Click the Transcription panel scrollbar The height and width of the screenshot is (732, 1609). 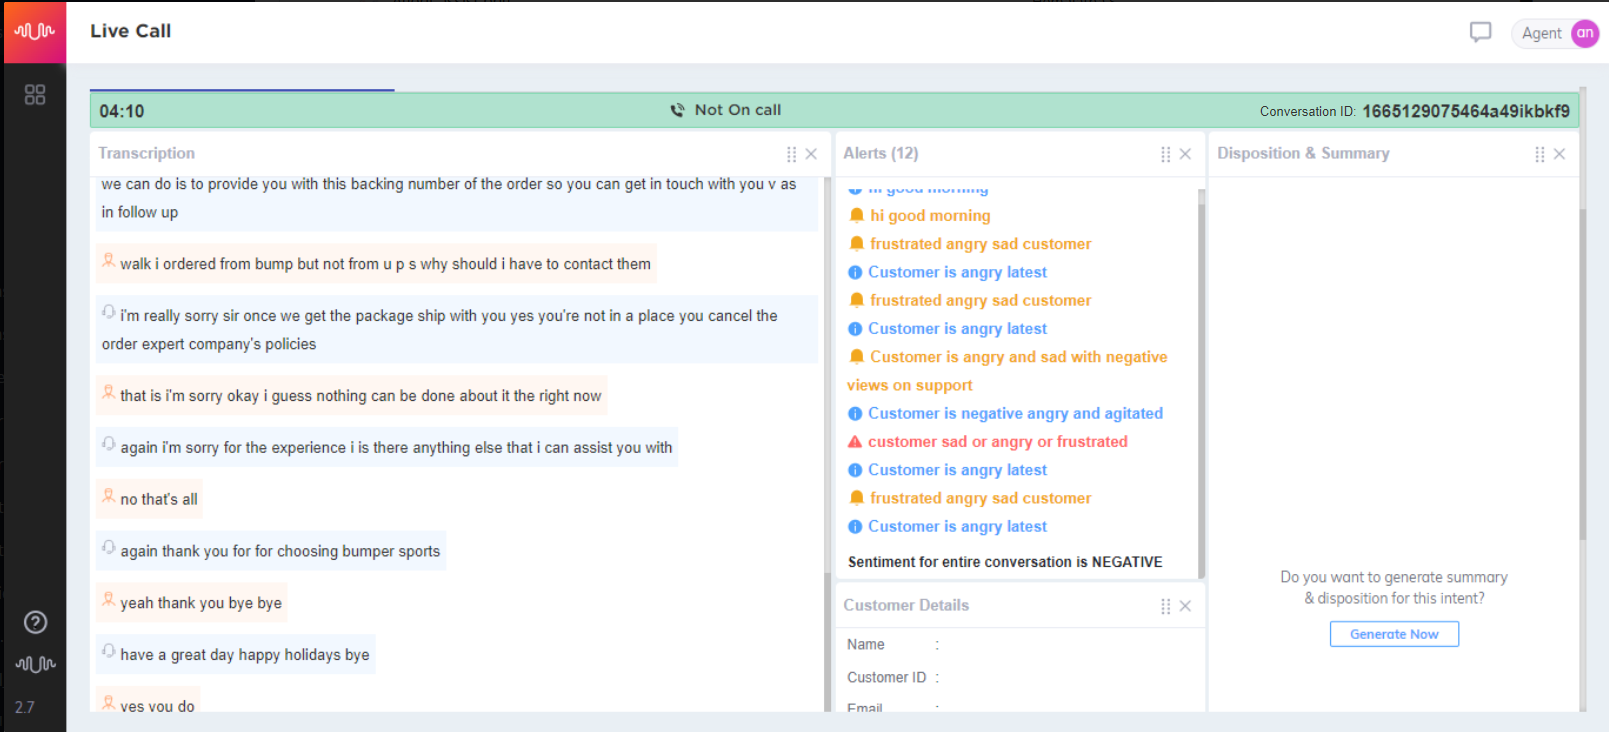point(827,640)
